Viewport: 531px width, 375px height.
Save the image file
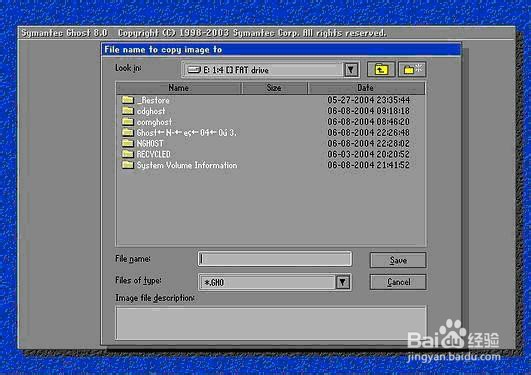[x=398, y=260]
